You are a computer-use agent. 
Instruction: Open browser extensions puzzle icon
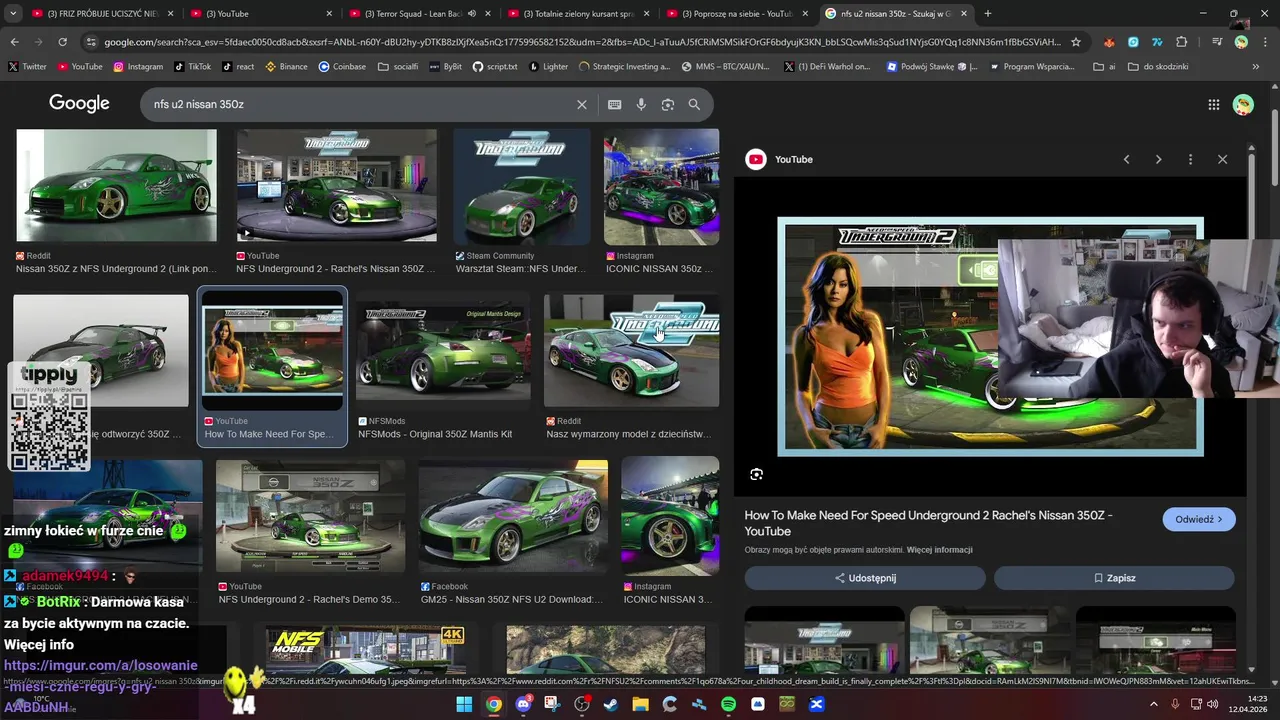pos(1181,42)
